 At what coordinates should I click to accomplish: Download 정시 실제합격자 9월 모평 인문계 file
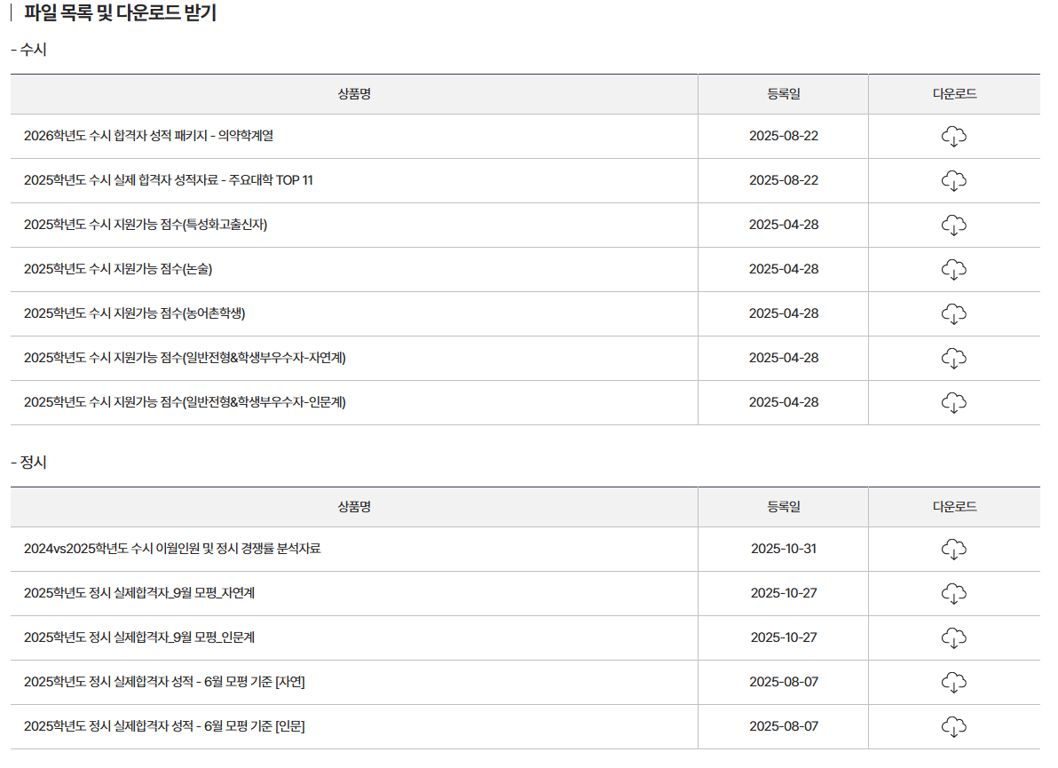pos(954,637)
